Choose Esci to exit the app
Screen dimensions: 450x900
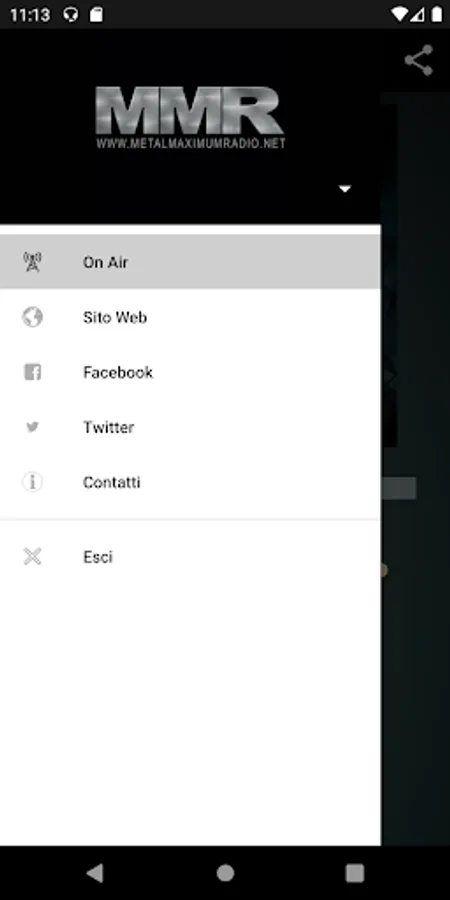pyautogui.click(x=190, y=556)
